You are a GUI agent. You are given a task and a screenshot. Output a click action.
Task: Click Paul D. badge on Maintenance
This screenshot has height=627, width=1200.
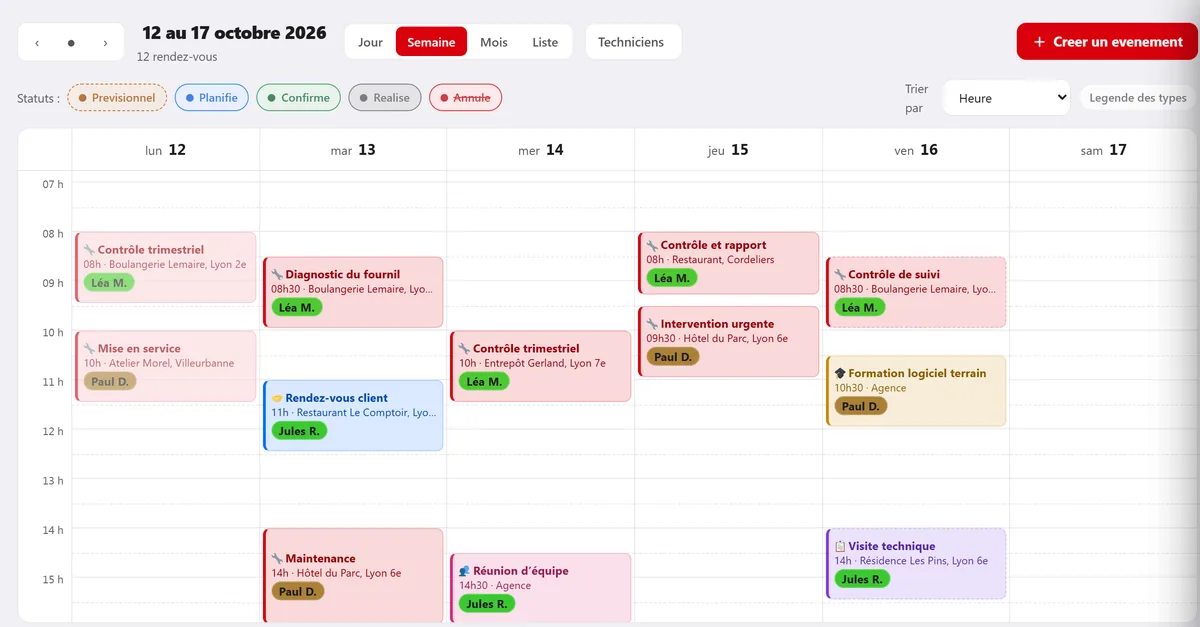(x=298, y=591)
